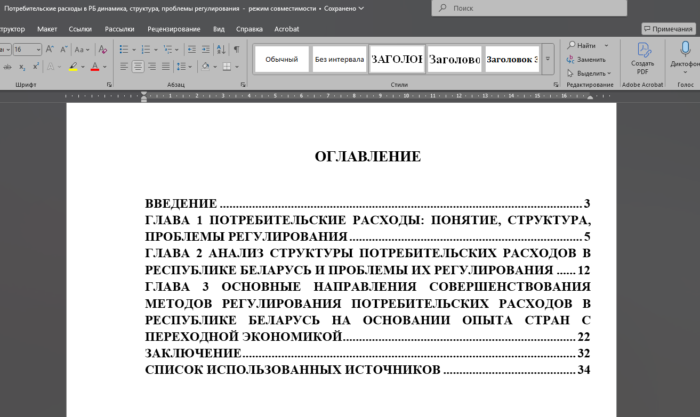
Task: Apply yellow text highlight color
Action: click(73, 67)
